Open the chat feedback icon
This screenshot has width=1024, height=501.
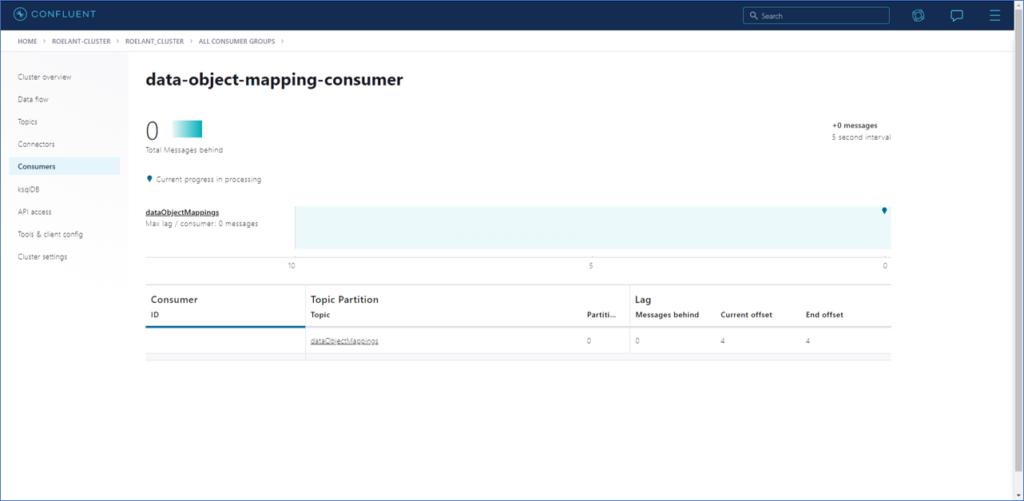pyautogui.click(x=956, y=15)
